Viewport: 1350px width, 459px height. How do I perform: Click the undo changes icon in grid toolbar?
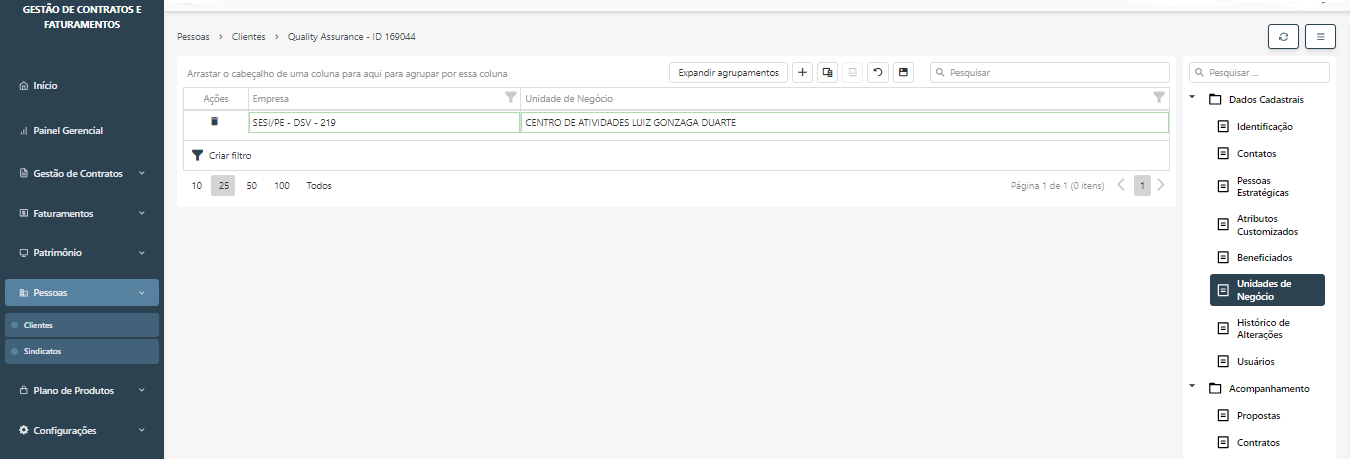tap(877, 73)
